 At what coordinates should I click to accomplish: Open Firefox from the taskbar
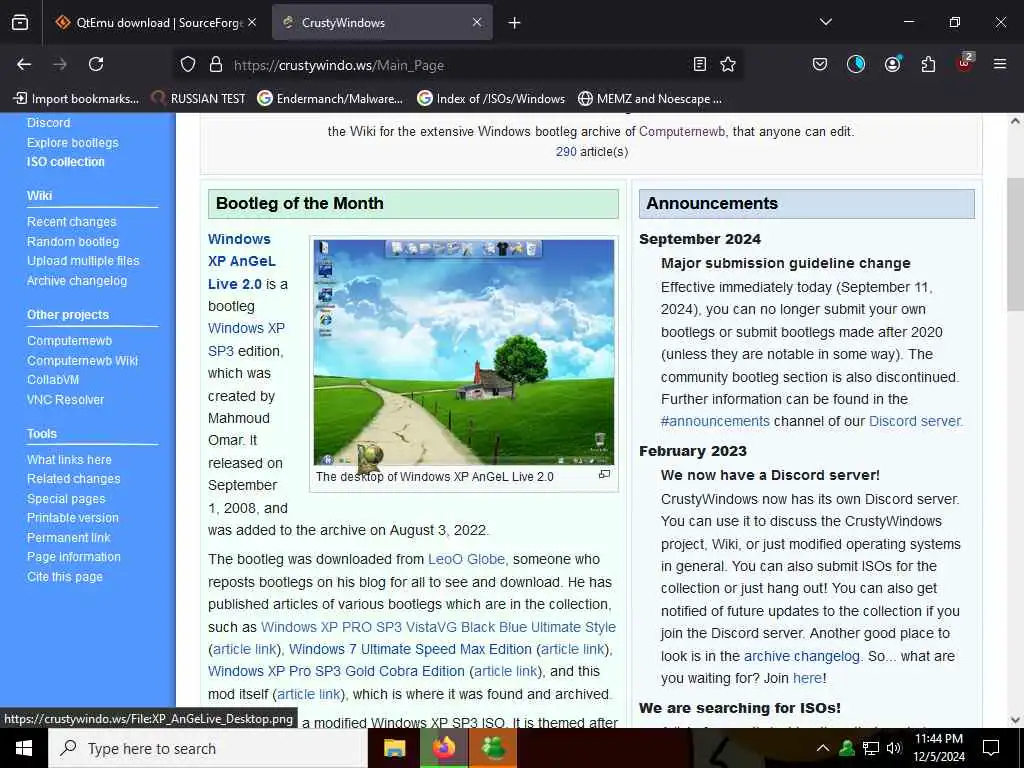click(x=444, y=748)
